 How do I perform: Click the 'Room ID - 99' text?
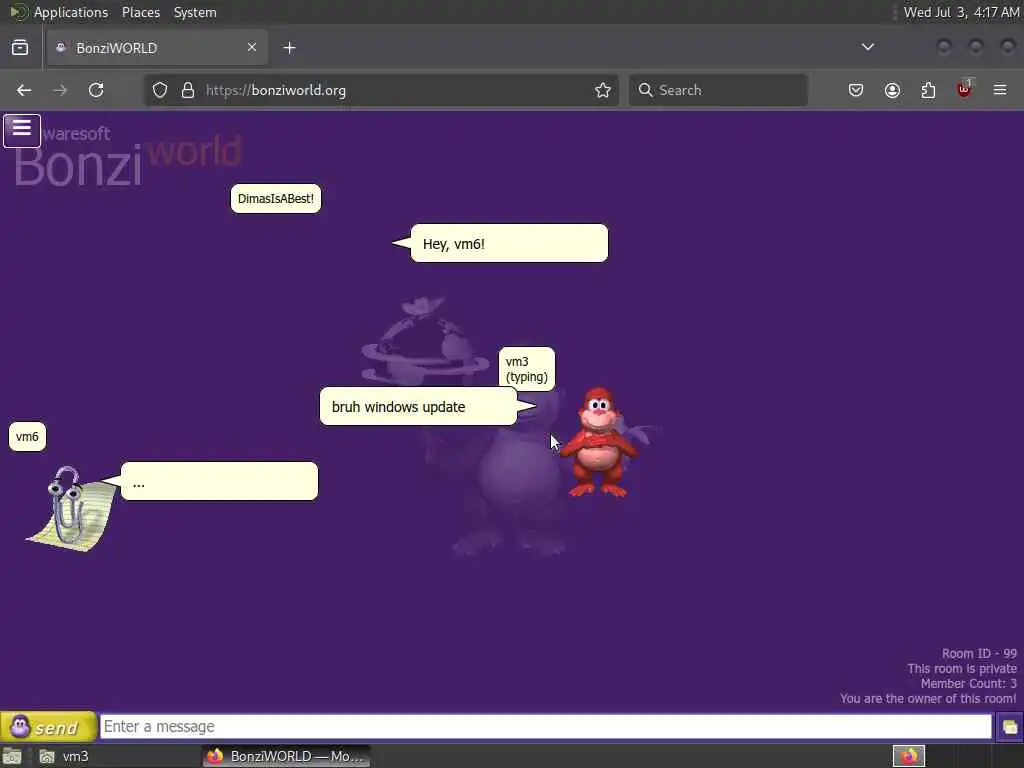979,653
